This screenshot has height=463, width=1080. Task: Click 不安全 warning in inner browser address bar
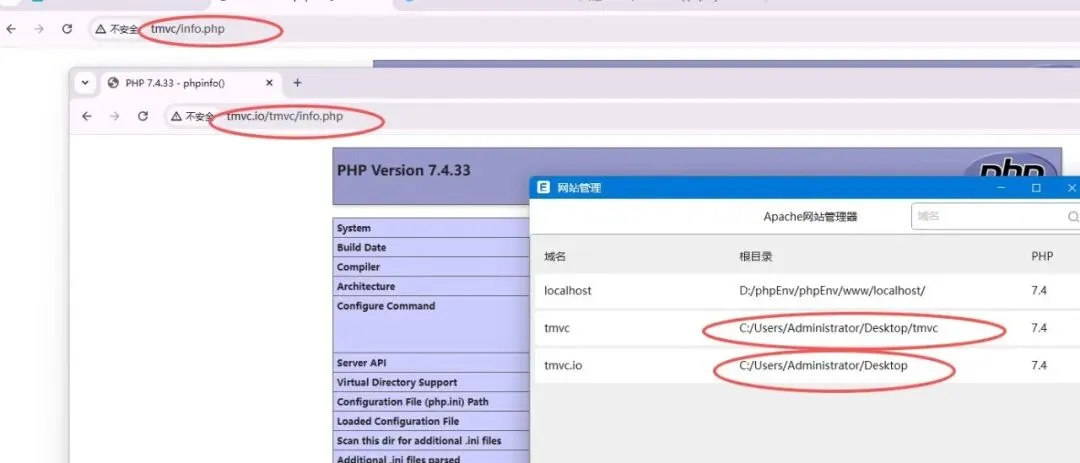coord(193,116)
